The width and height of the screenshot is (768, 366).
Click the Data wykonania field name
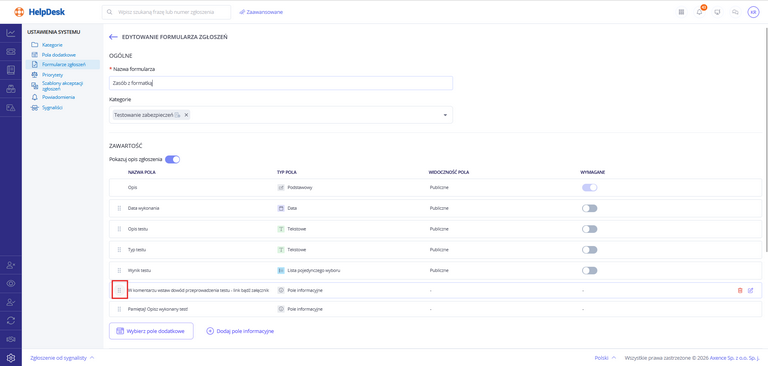pyautogui.click(x=144, y=208)
